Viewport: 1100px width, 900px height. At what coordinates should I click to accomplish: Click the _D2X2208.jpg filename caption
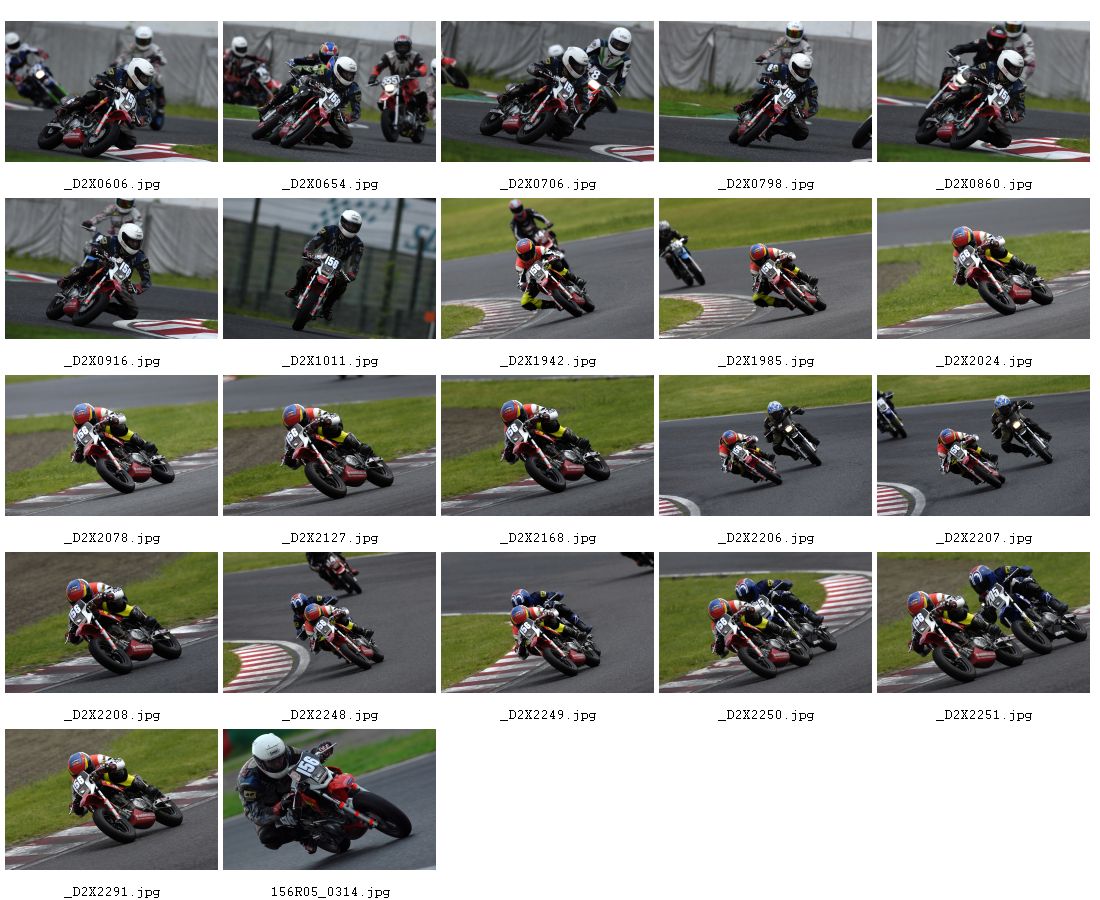pos(112,715)
